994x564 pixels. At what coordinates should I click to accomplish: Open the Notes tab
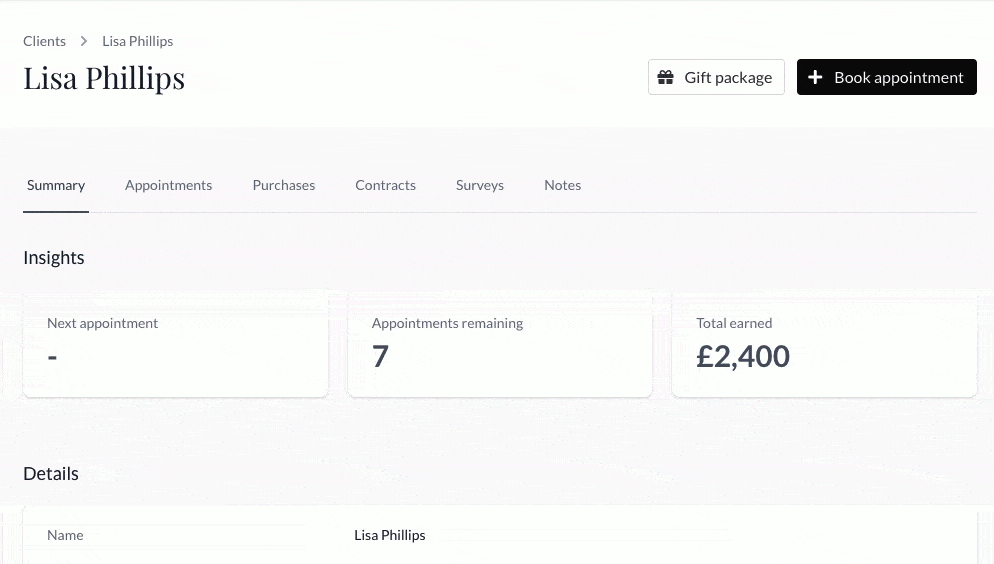562,185
